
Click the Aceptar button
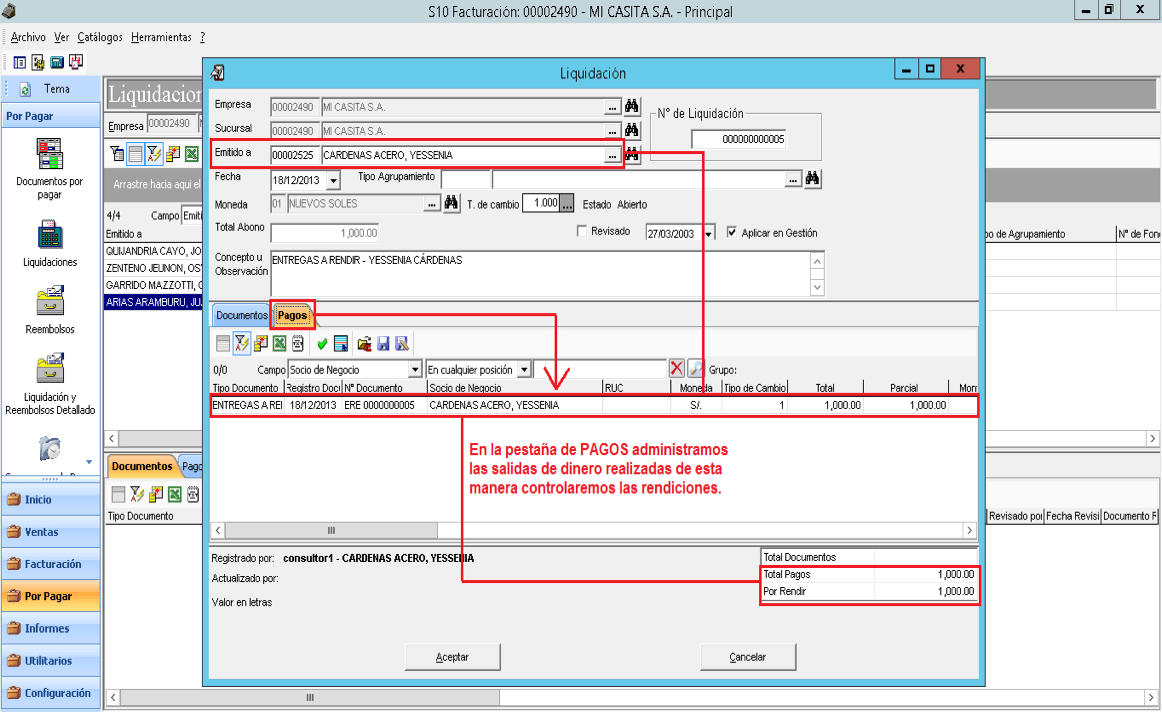coord(452,657)
